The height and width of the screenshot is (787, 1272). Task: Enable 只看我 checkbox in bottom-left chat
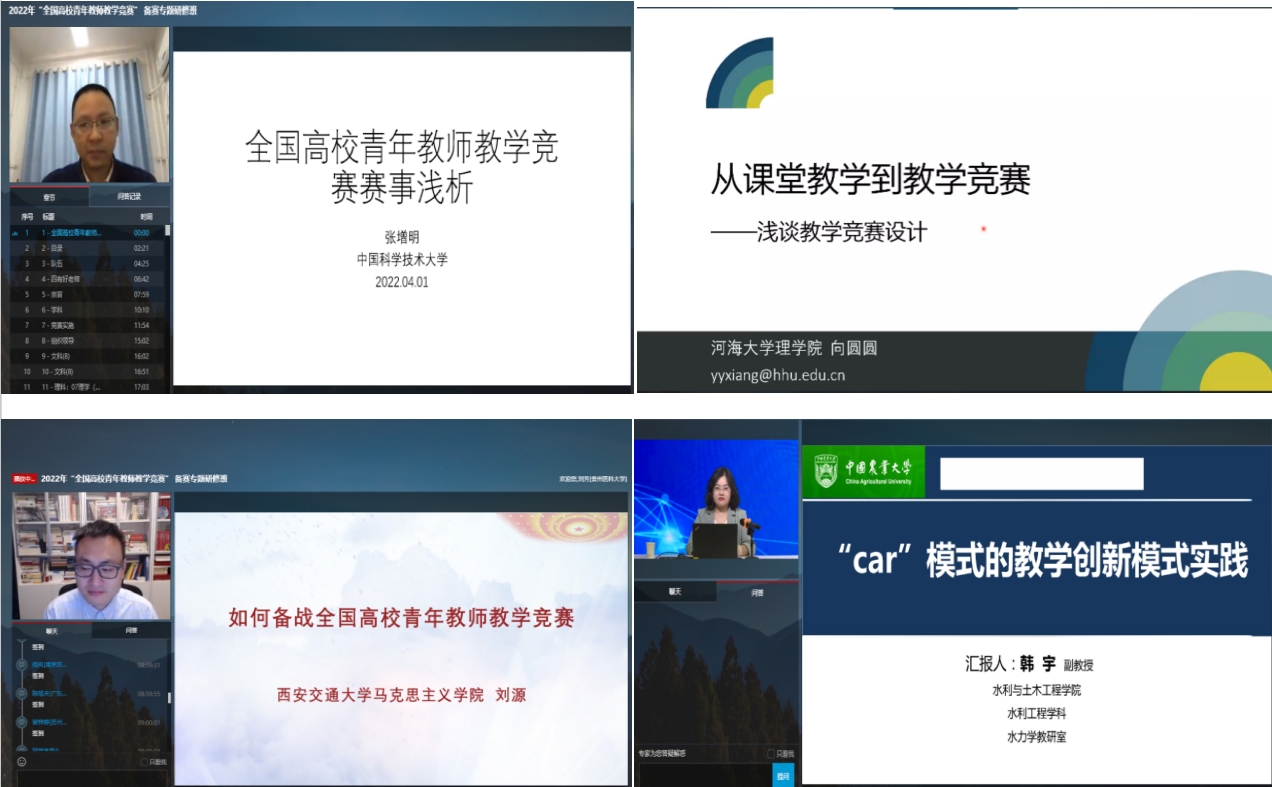[x=145, y=762]
